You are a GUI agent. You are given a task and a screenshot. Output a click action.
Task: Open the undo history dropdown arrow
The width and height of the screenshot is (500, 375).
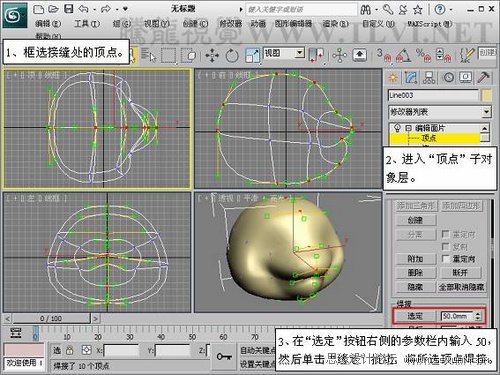(x=94, y=9)
